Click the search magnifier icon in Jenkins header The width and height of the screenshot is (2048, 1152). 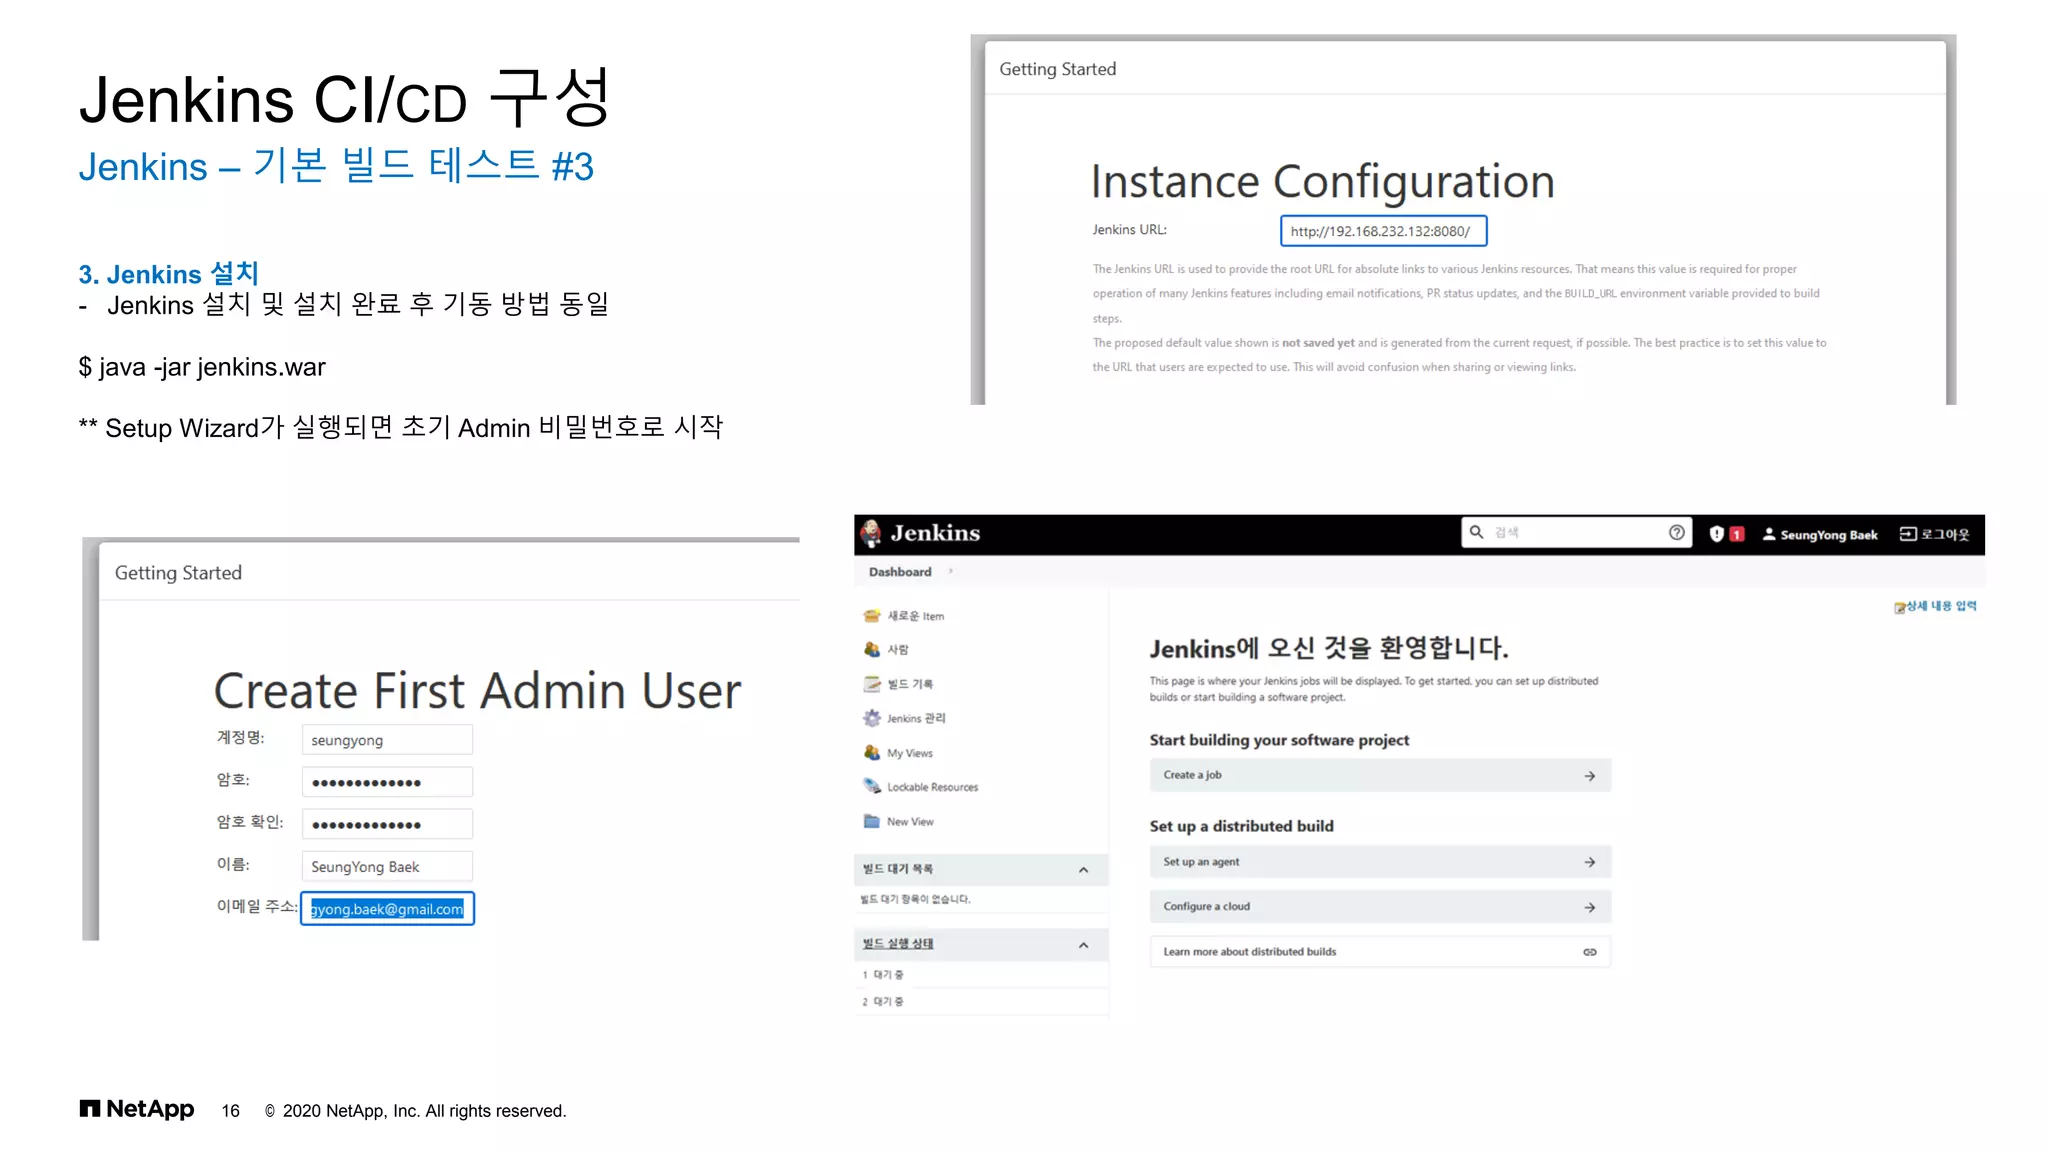[1476, 532]
